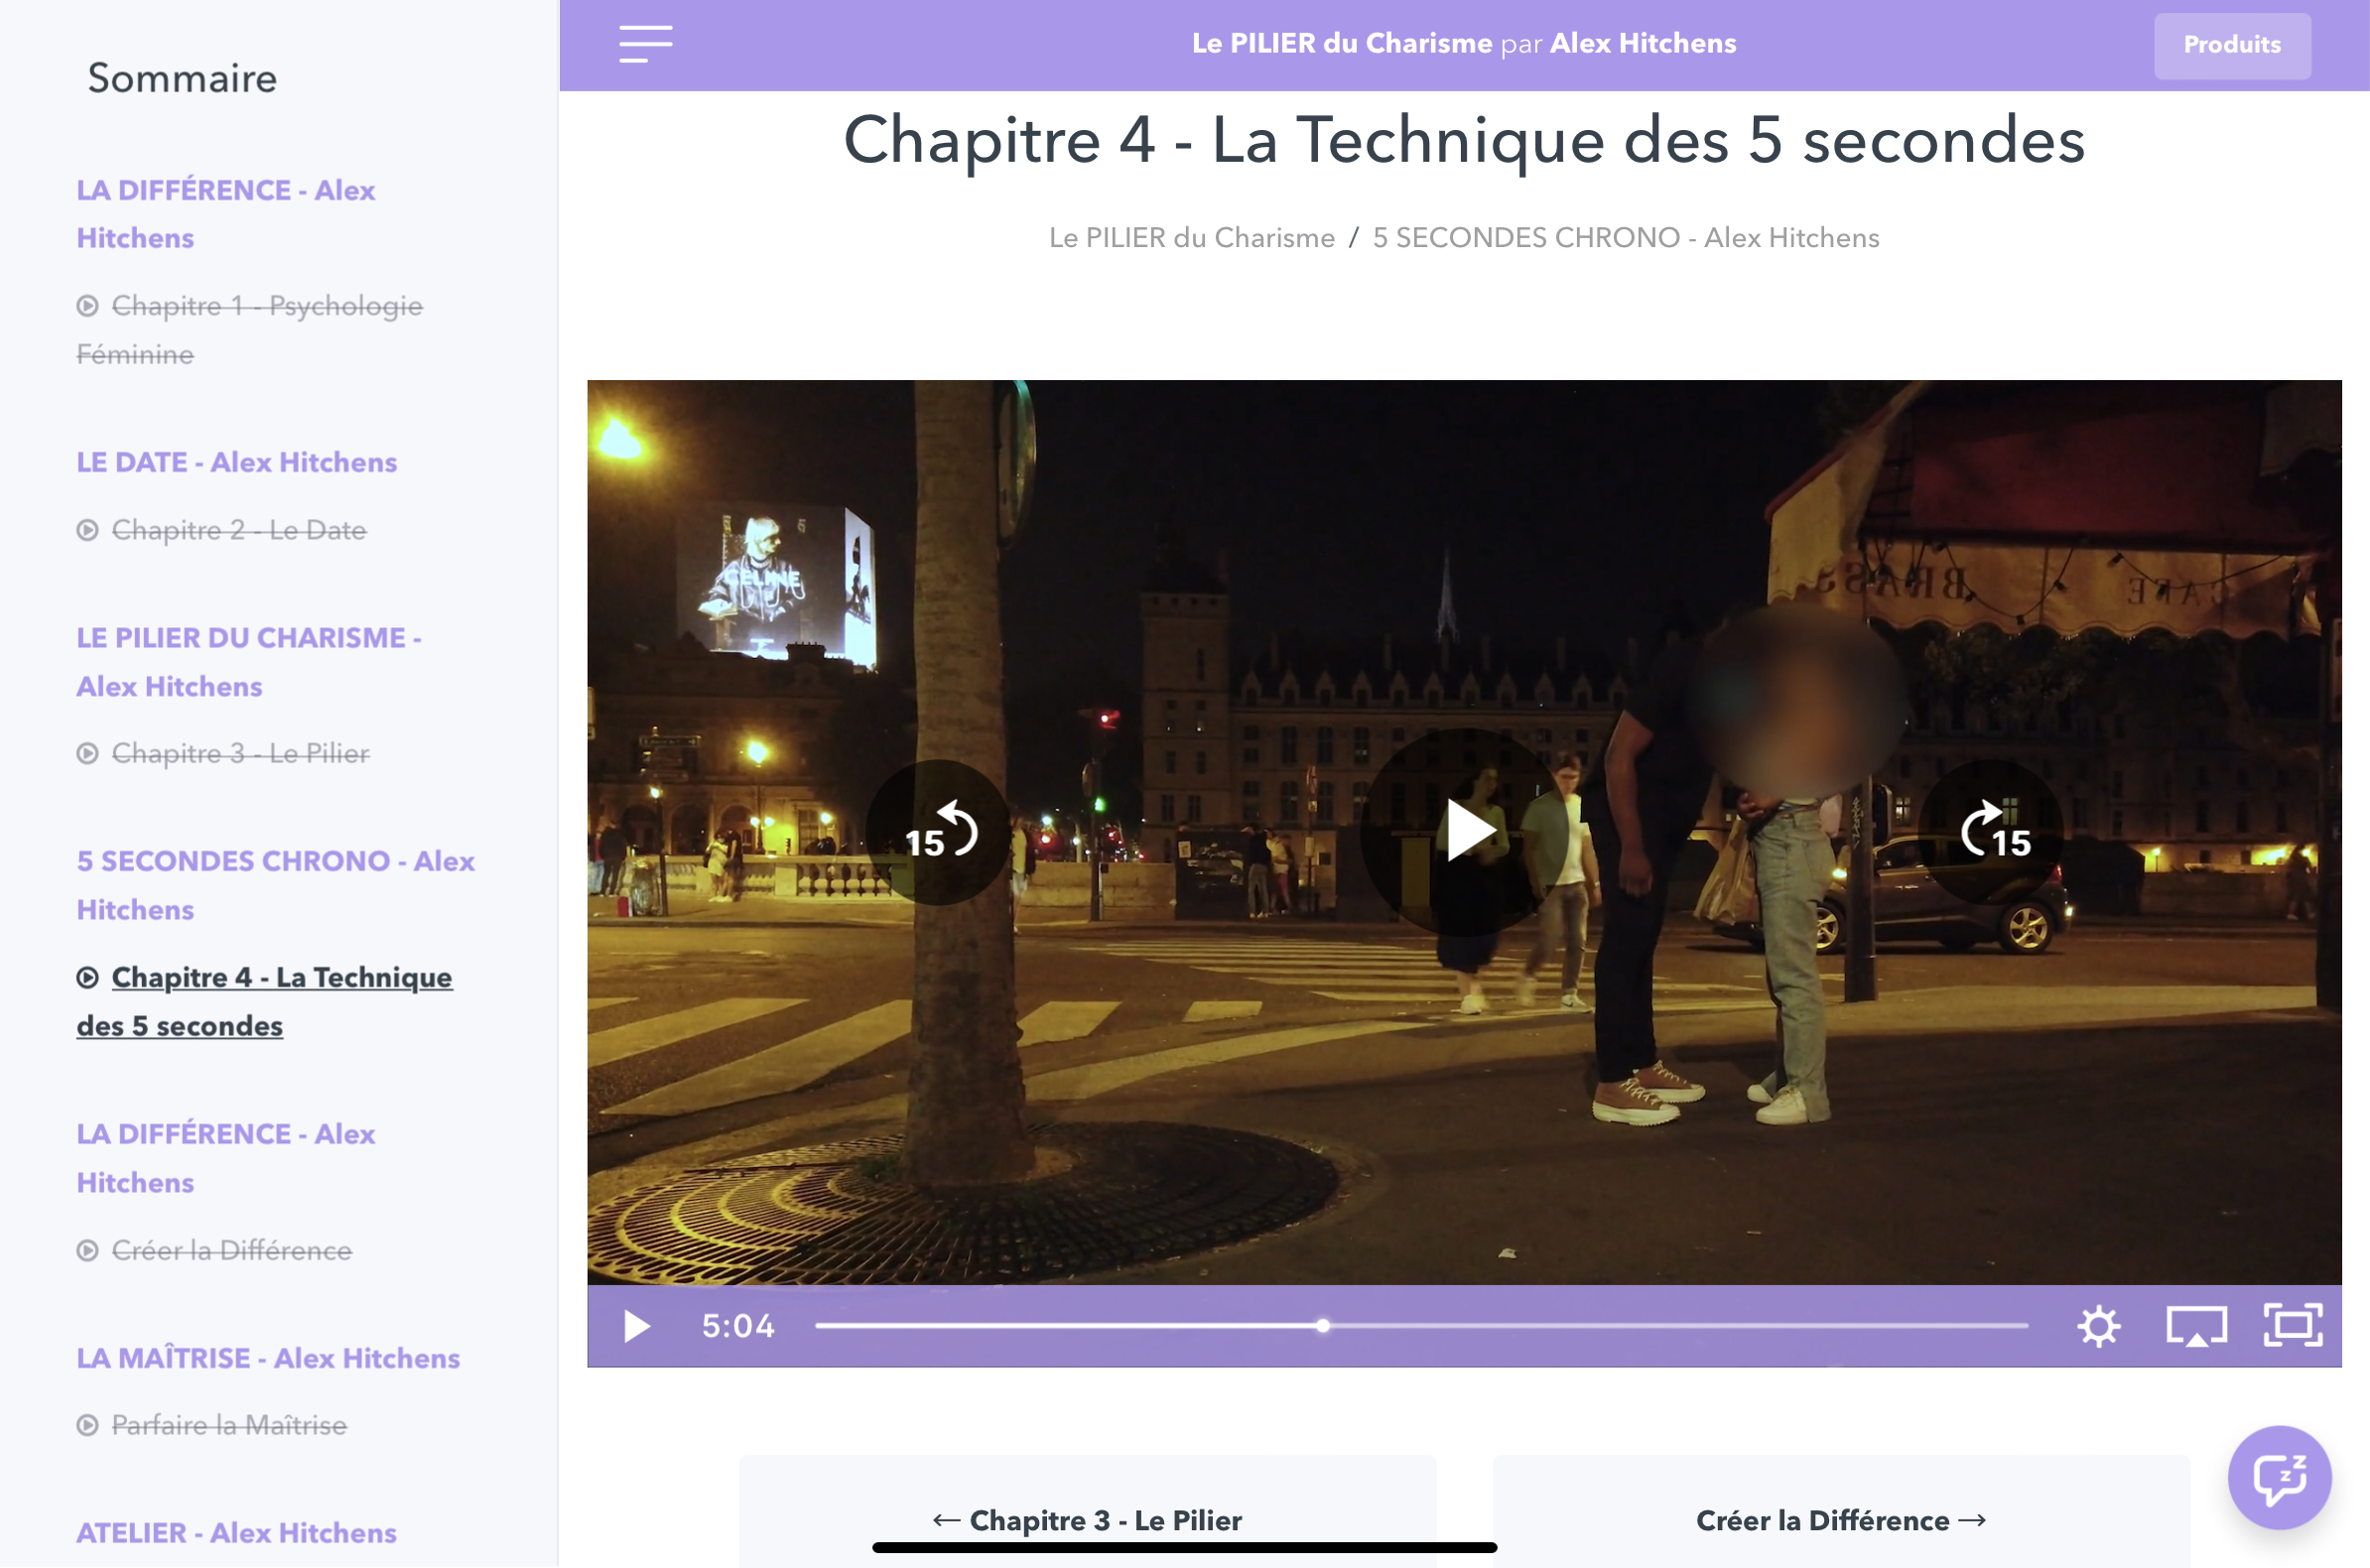Open Parfaire la Maîtrise lesson
The width and height of the screenshot is (2370, 1568).
[229, 1425]
